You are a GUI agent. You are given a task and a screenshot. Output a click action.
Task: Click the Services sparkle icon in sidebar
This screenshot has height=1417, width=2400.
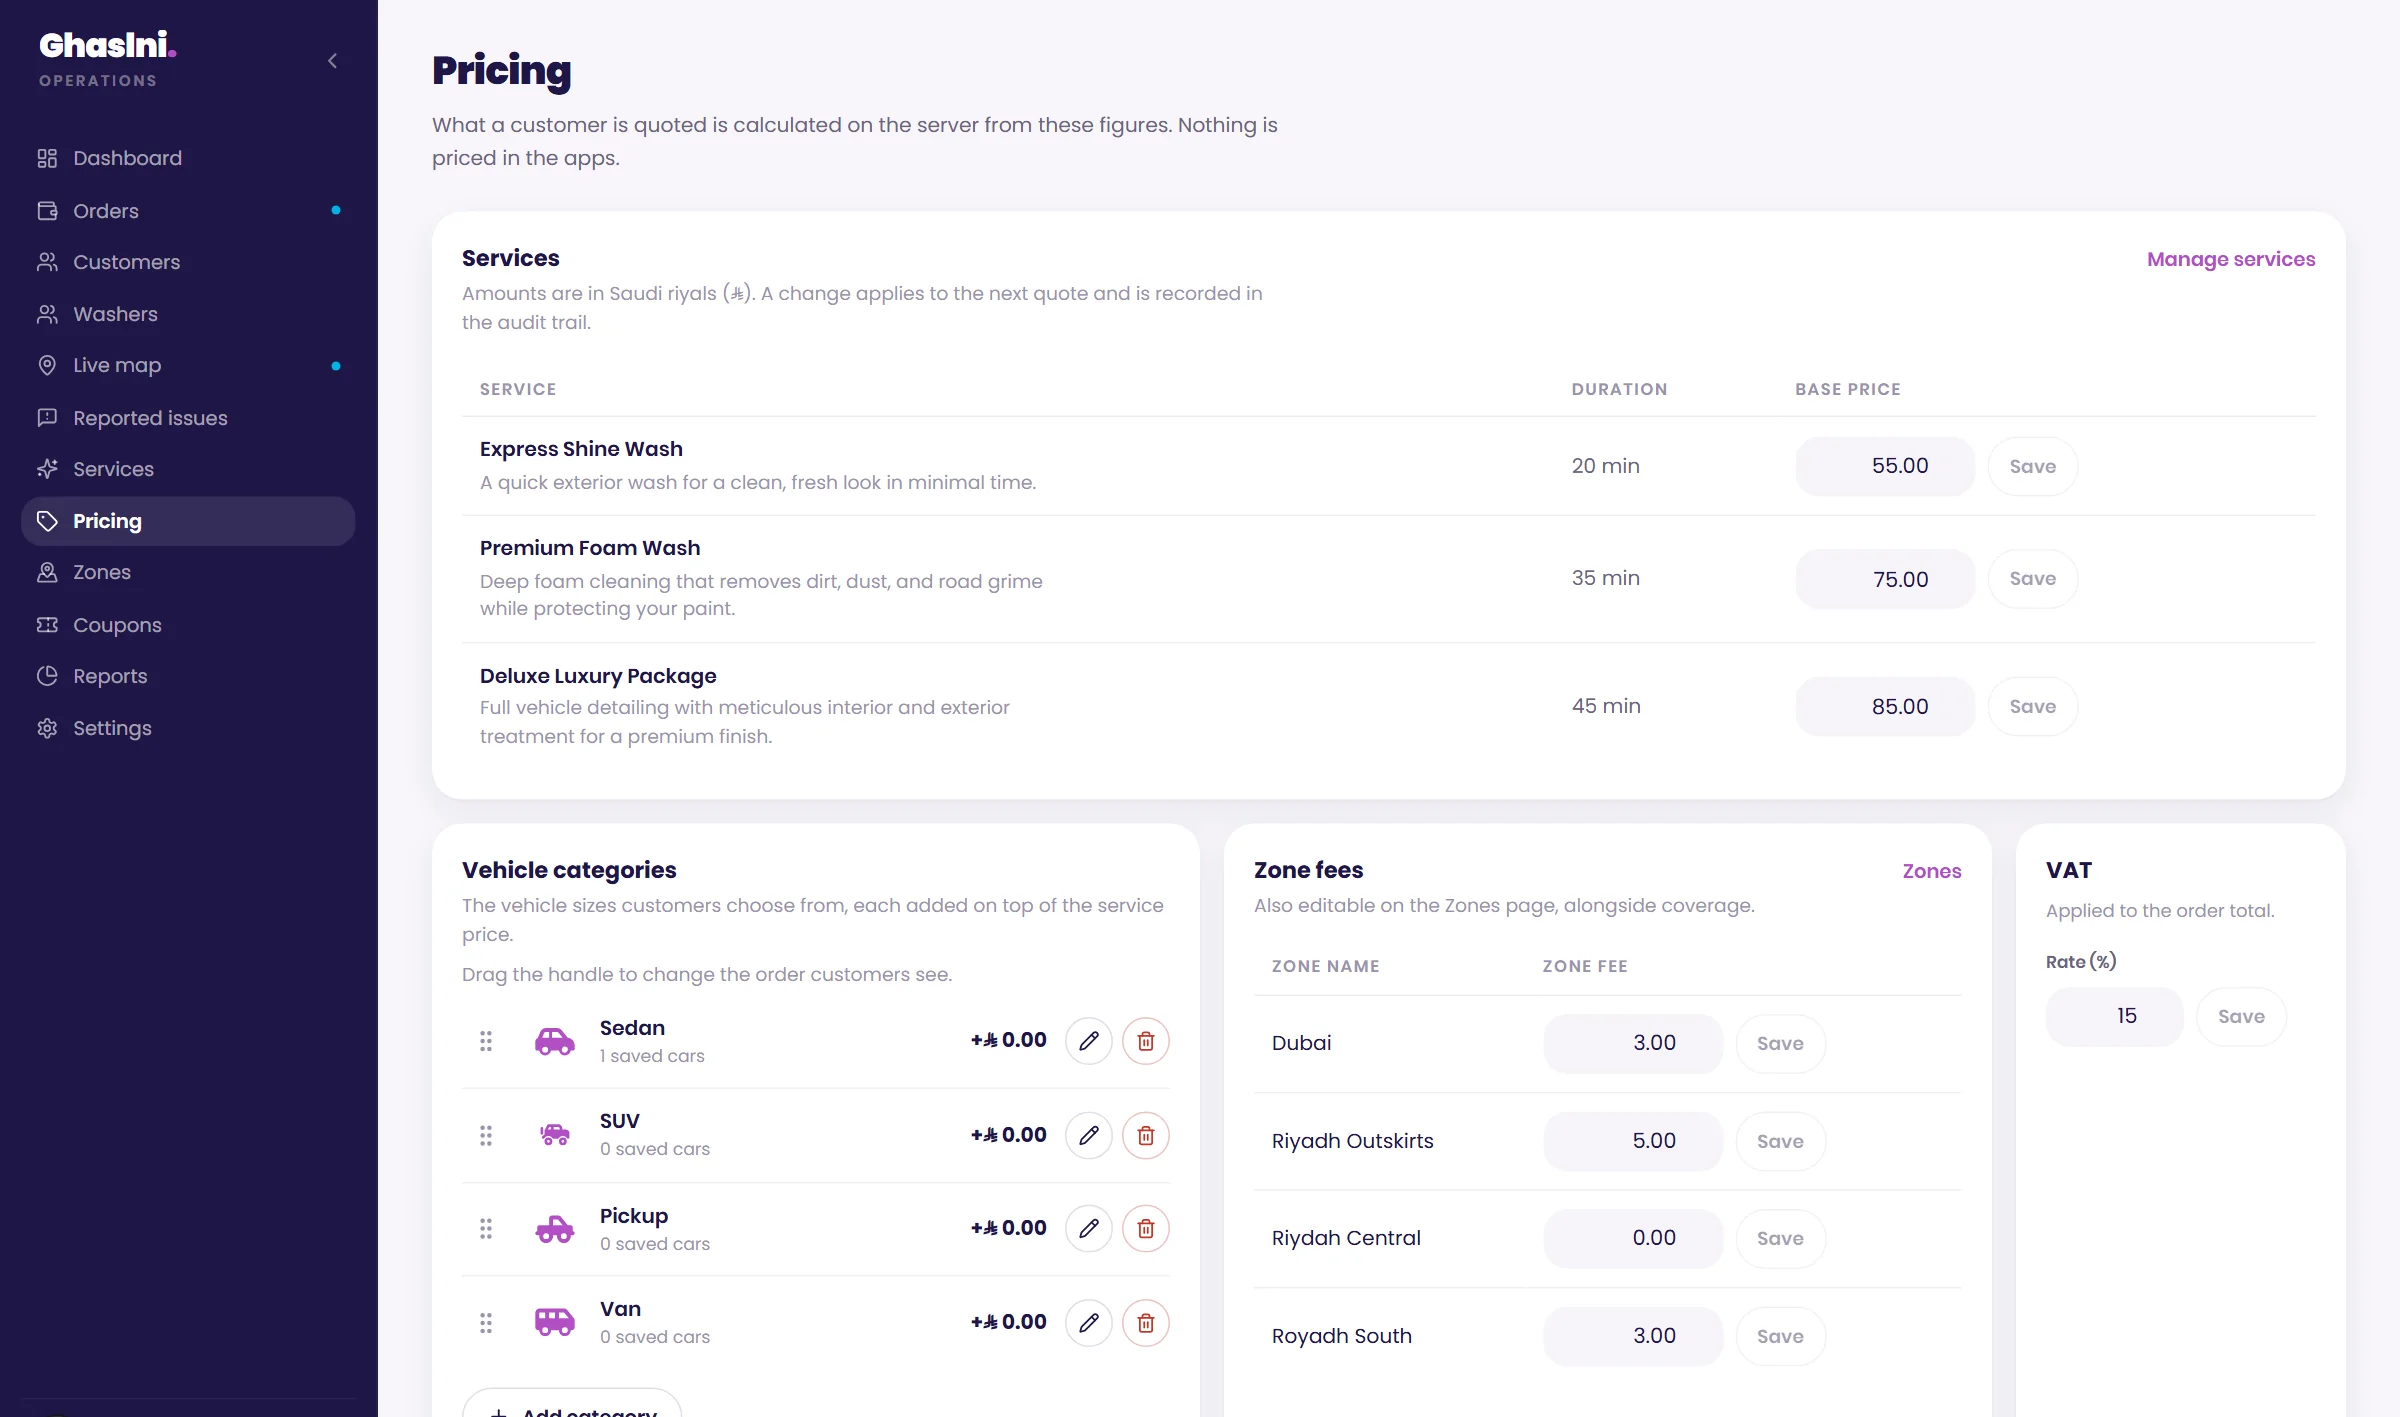point(47,469)
